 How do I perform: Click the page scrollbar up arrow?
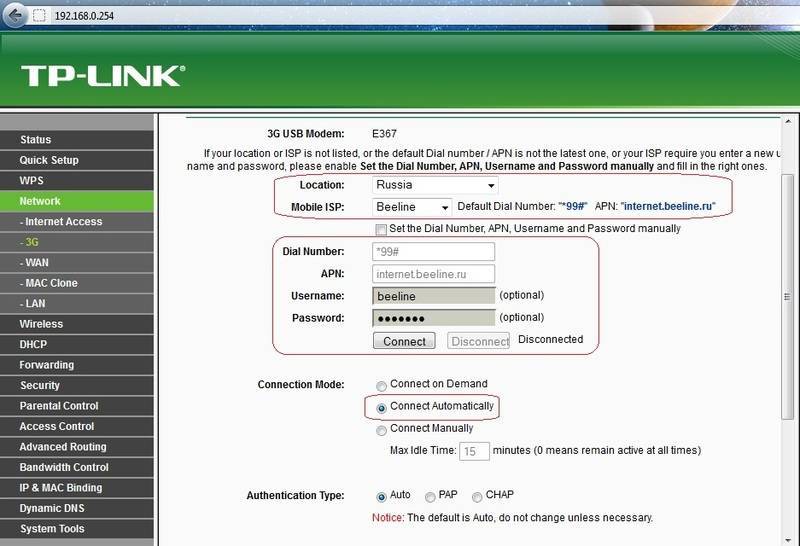click(x=788, y=121)
